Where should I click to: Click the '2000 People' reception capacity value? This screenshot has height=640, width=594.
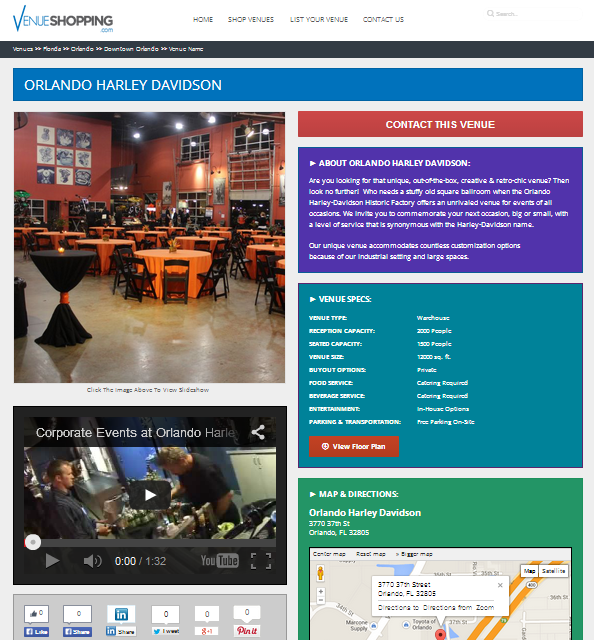click(434, 331)
